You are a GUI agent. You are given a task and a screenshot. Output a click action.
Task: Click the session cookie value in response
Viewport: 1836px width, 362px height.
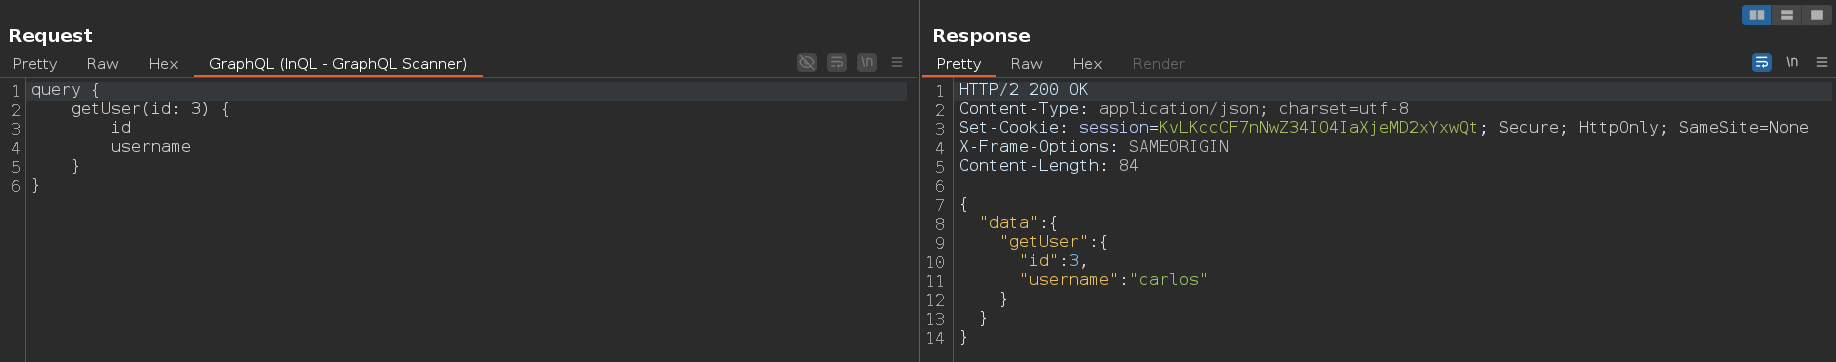(x=1318, y=127)
